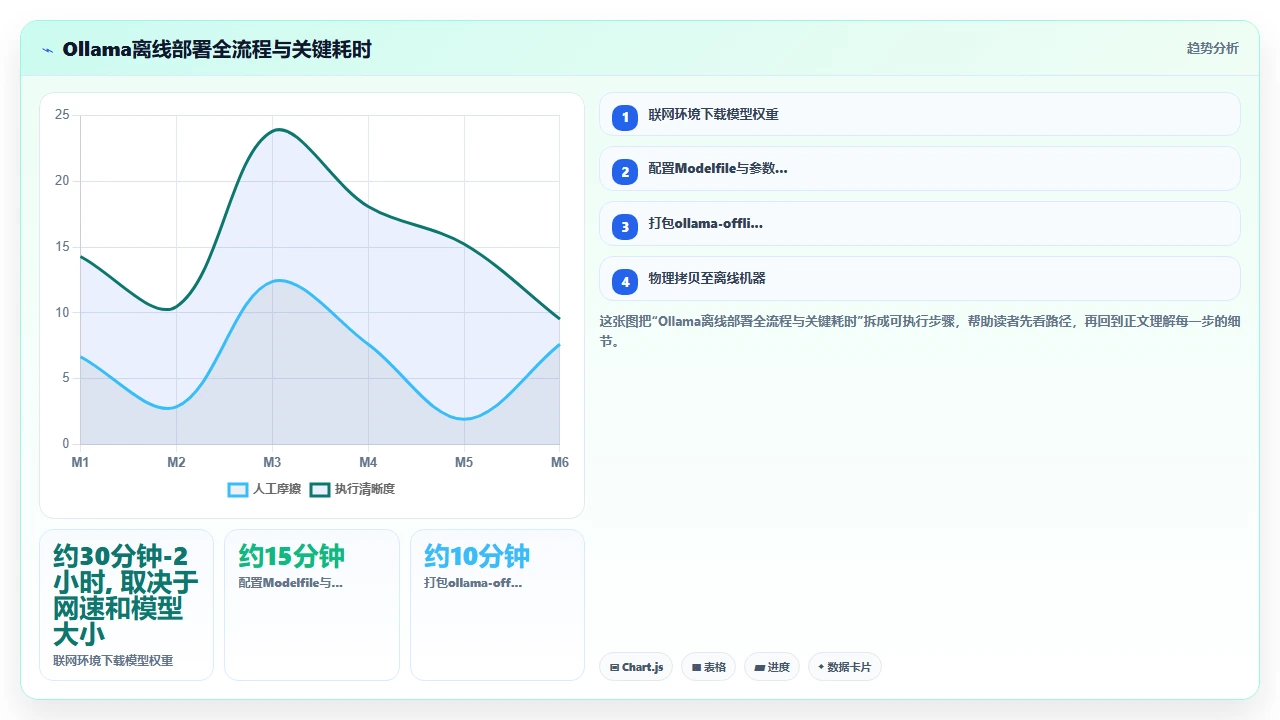This screenshot has width=1280, height=720.
Task: Click the step 3 number badge
Action: (625, 227)
